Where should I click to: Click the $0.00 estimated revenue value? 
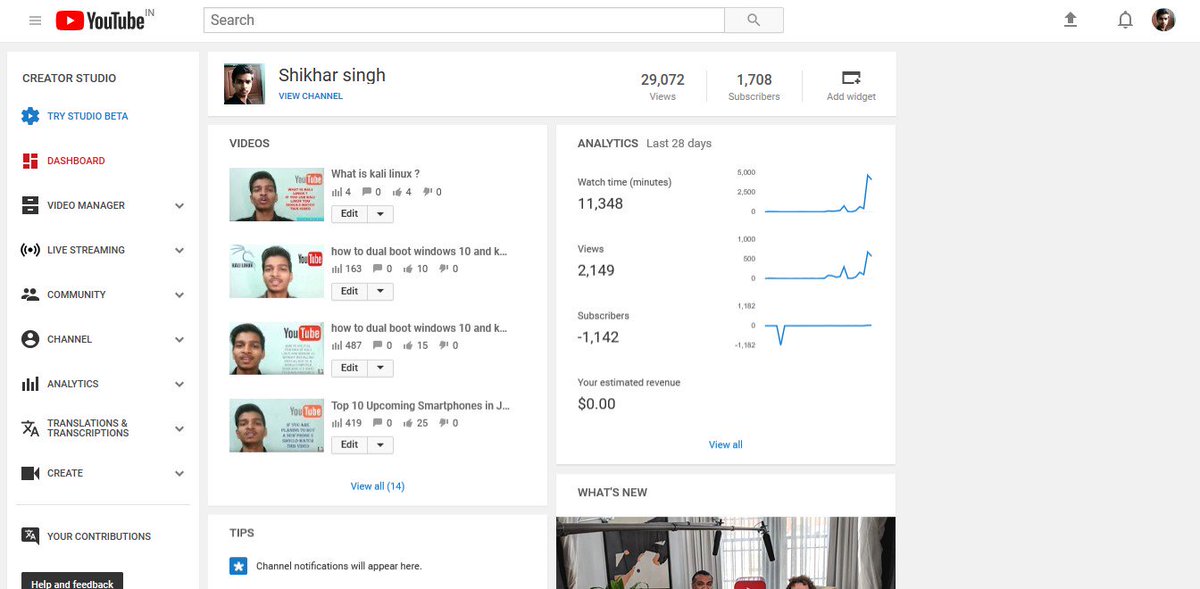coord(597,404)
